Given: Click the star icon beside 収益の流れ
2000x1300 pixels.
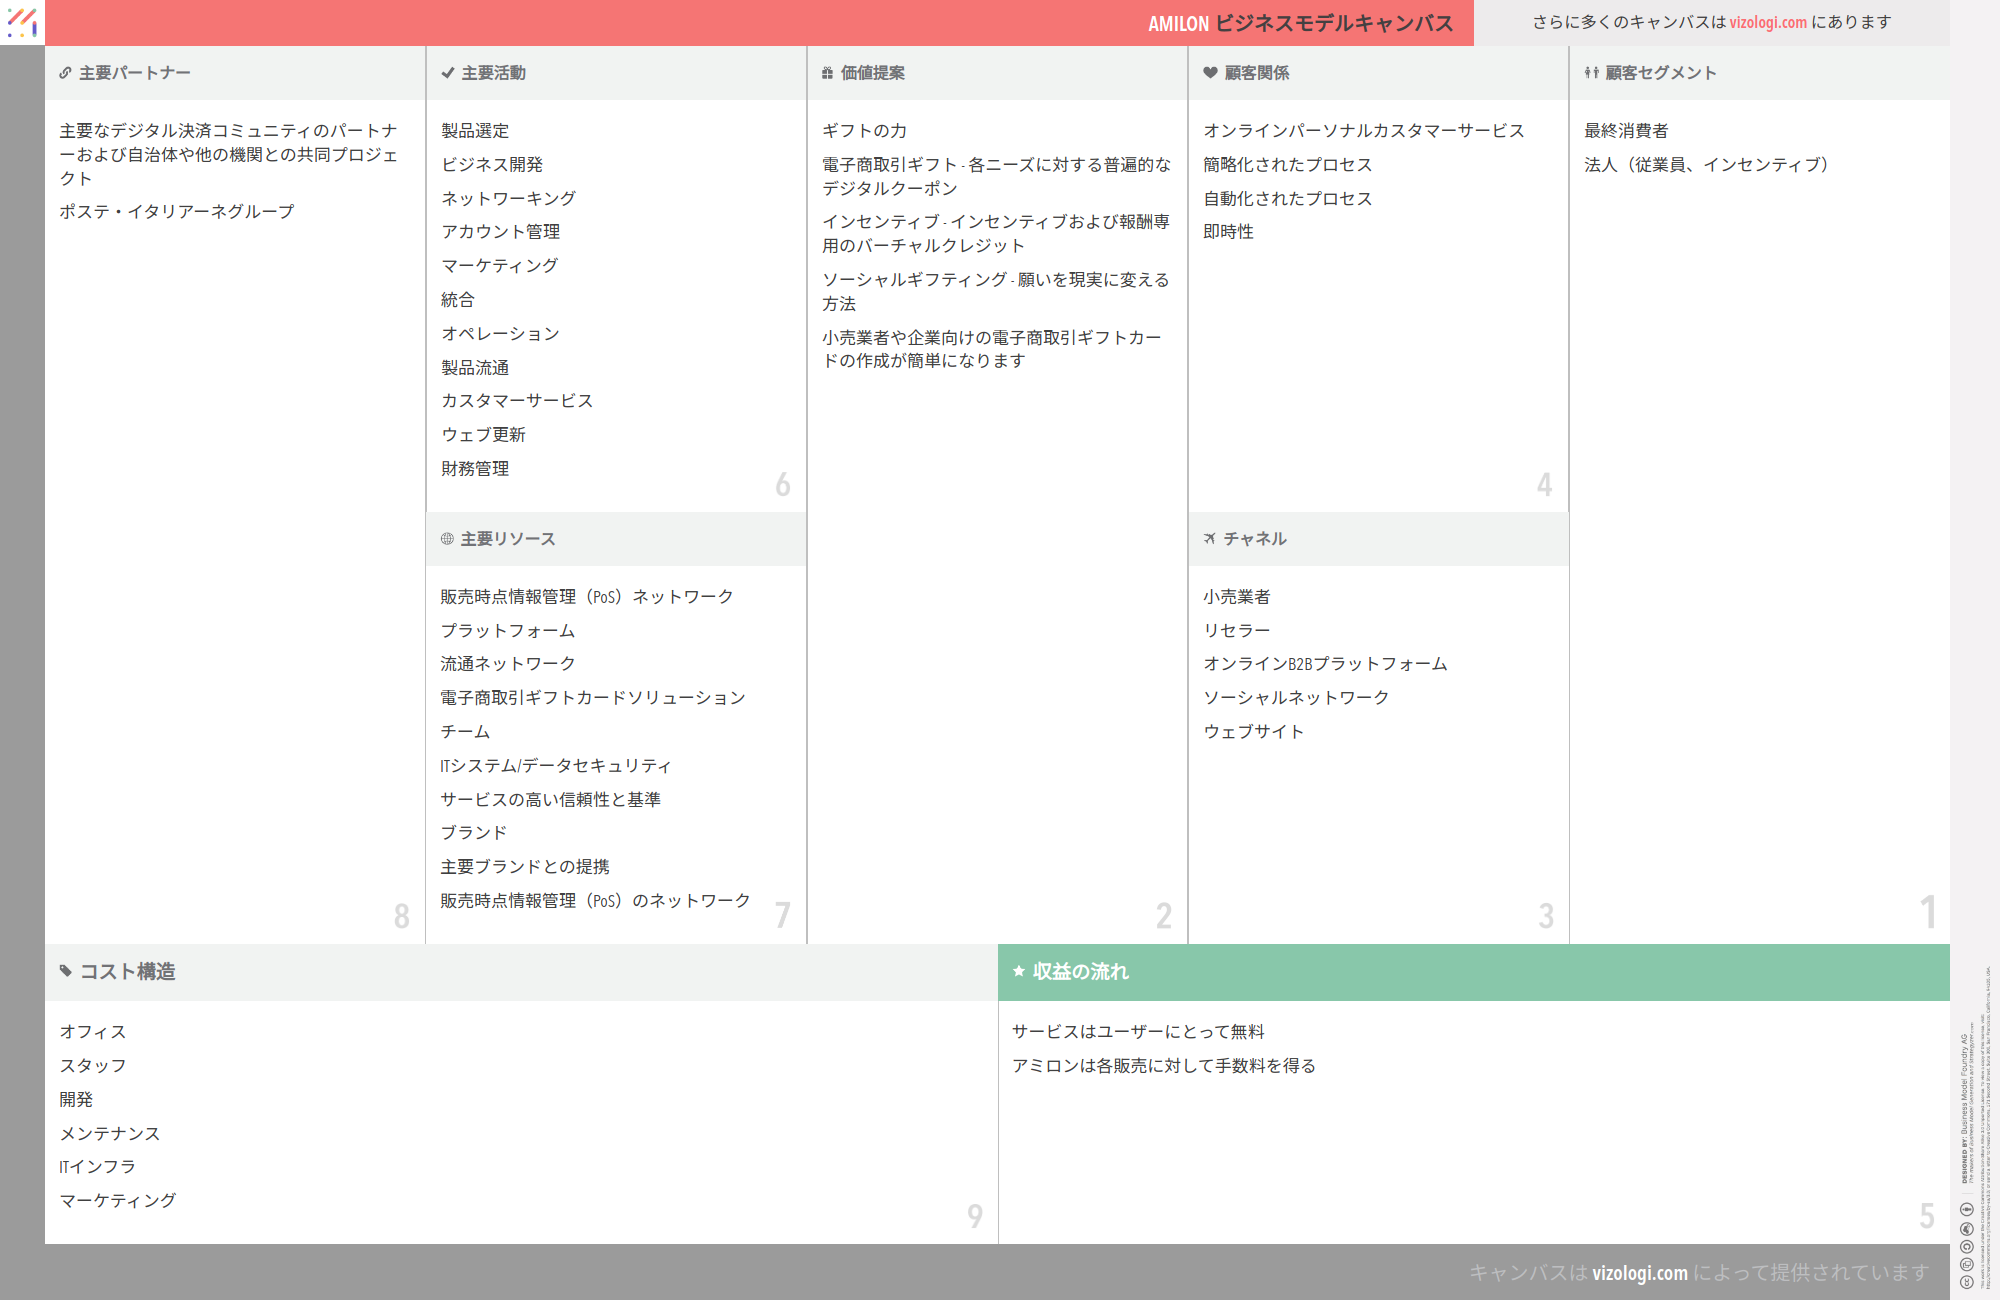Looking at the screenshot, I should point(1018,971).
